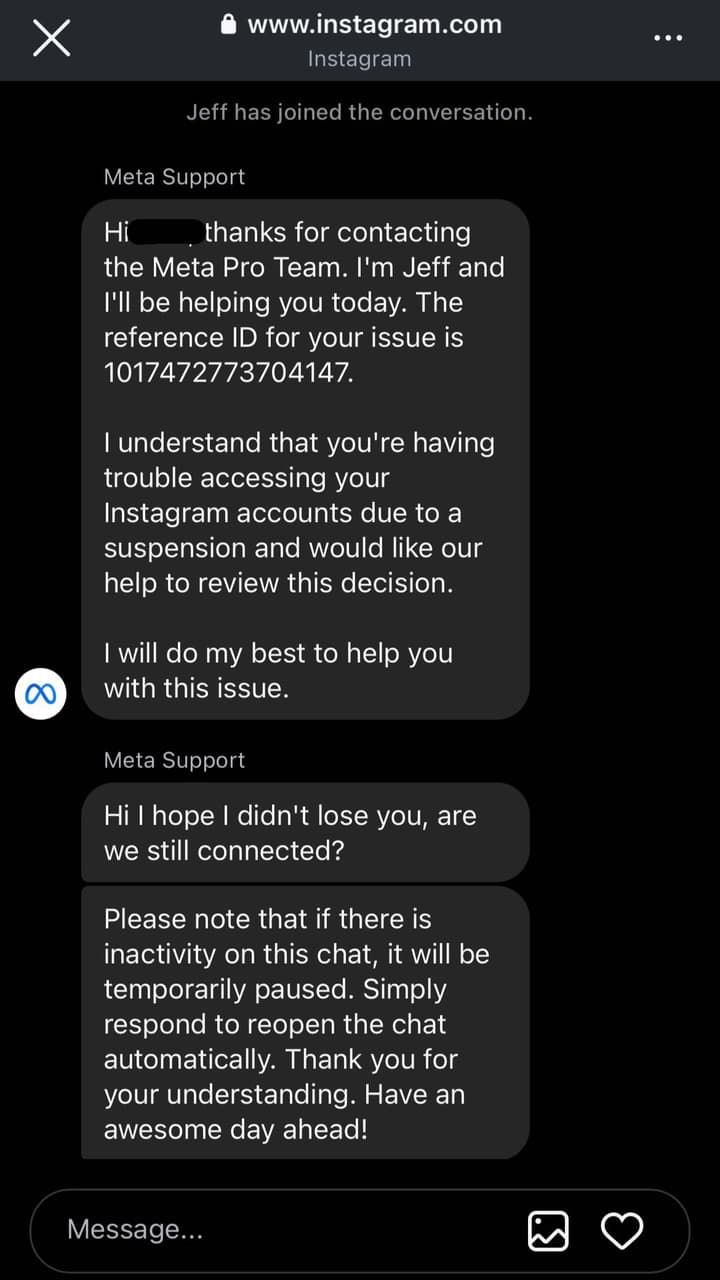Click the Meta Support label above 'Hi I hope'
Screen dimensions: 720x1280
[174, 760]
